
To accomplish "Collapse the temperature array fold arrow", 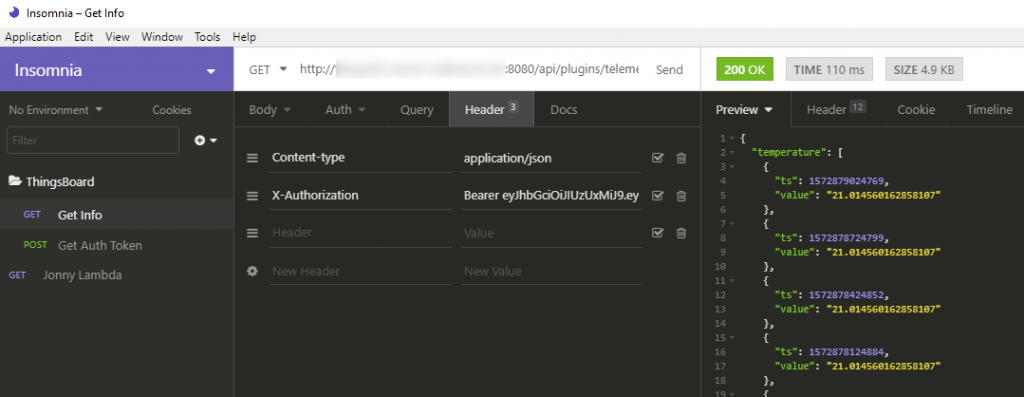I will coord(733,153).
